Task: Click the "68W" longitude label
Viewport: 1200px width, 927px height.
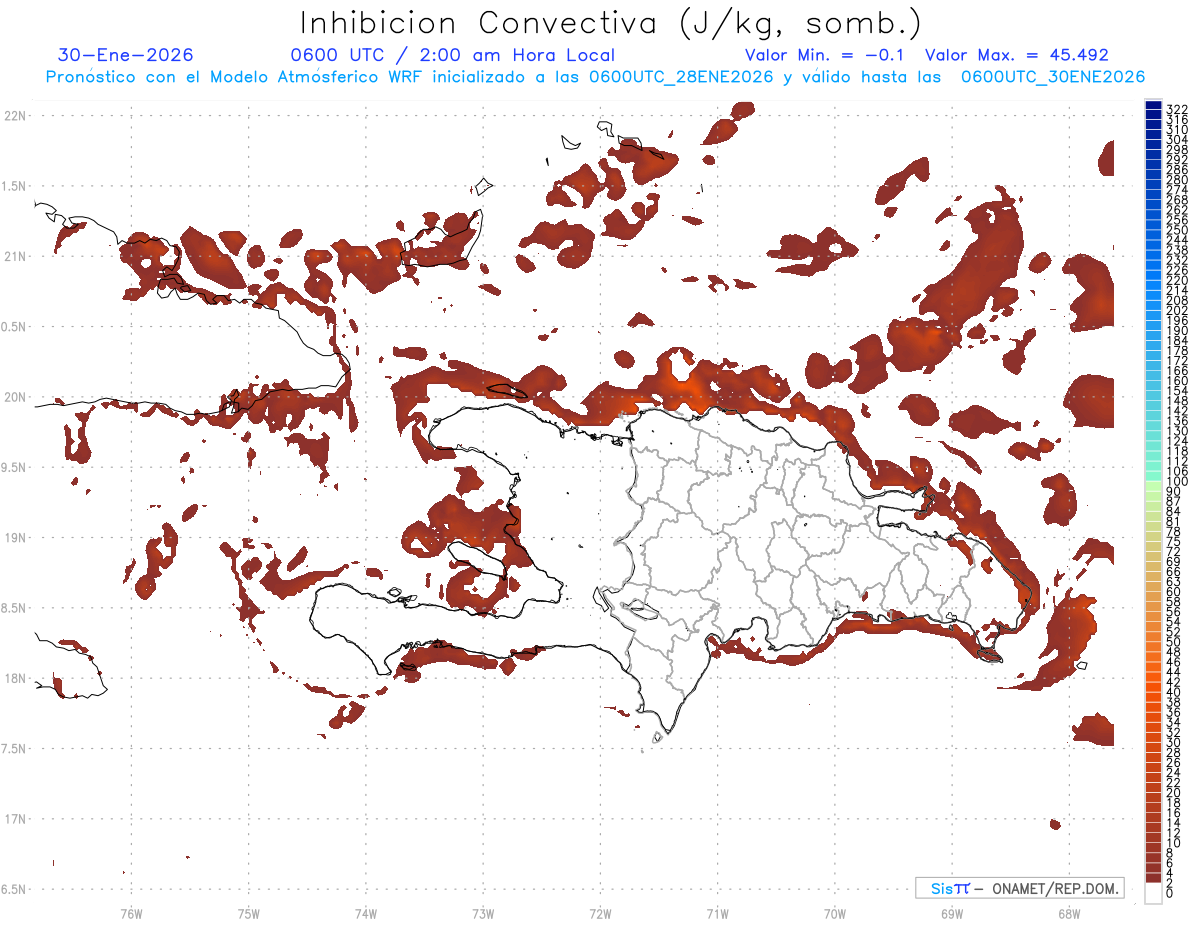Action: point(1068,913)
